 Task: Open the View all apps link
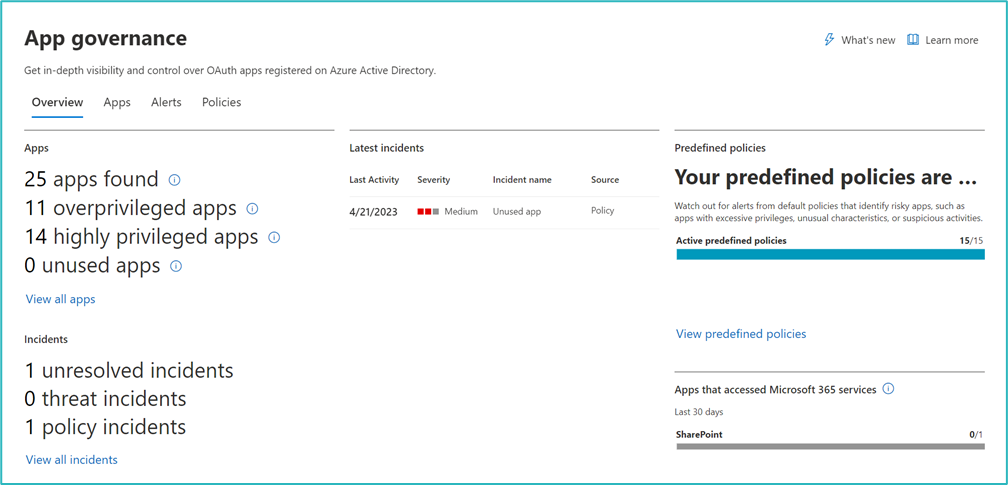[61, 299]
